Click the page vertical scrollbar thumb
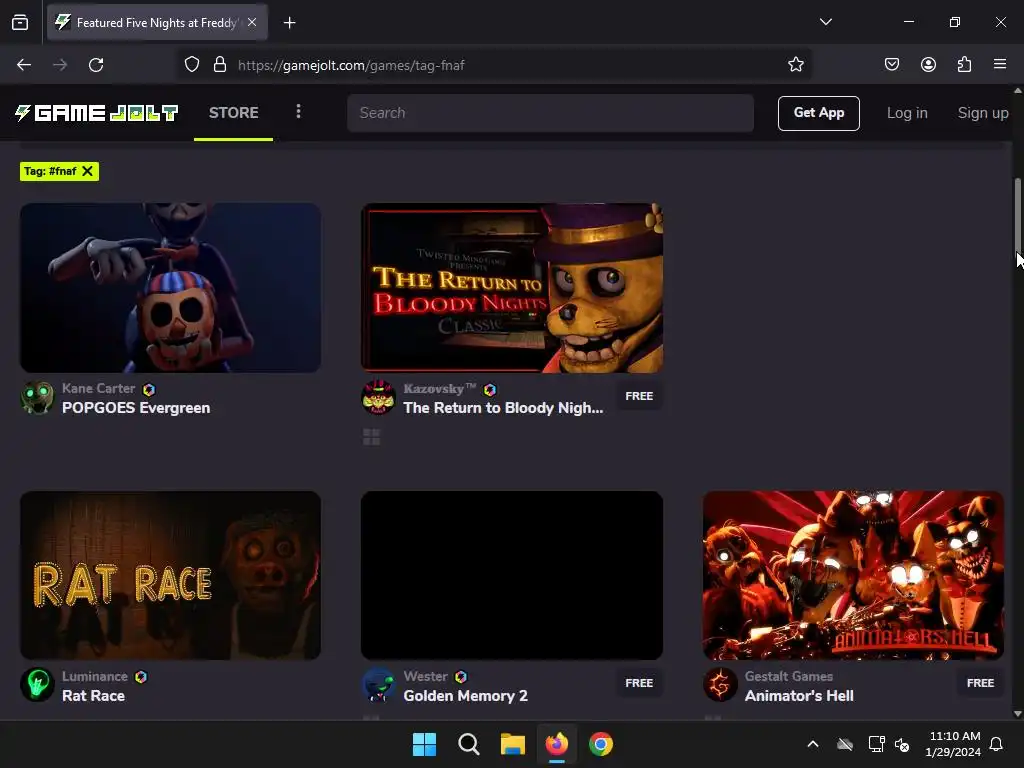Viewport: 1024px width, 768px height. coord(1017,214)
